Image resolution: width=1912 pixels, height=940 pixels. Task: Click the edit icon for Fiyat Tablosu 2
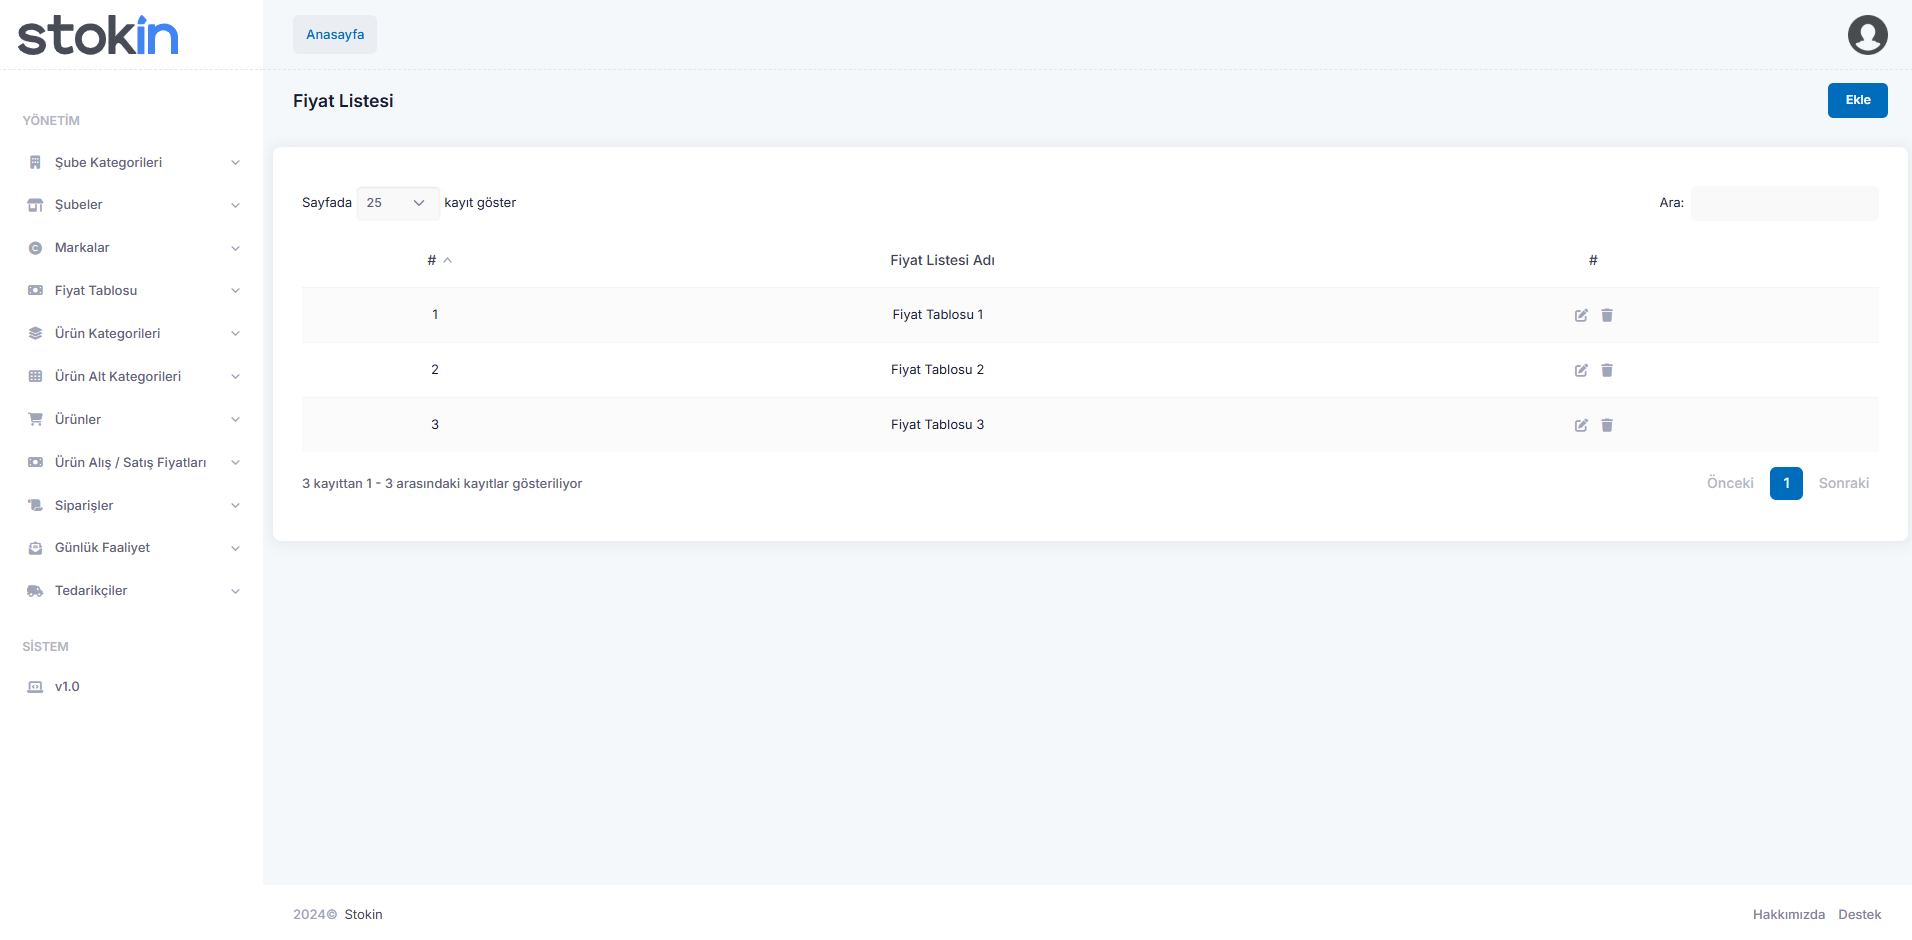tap(1581, 370)
